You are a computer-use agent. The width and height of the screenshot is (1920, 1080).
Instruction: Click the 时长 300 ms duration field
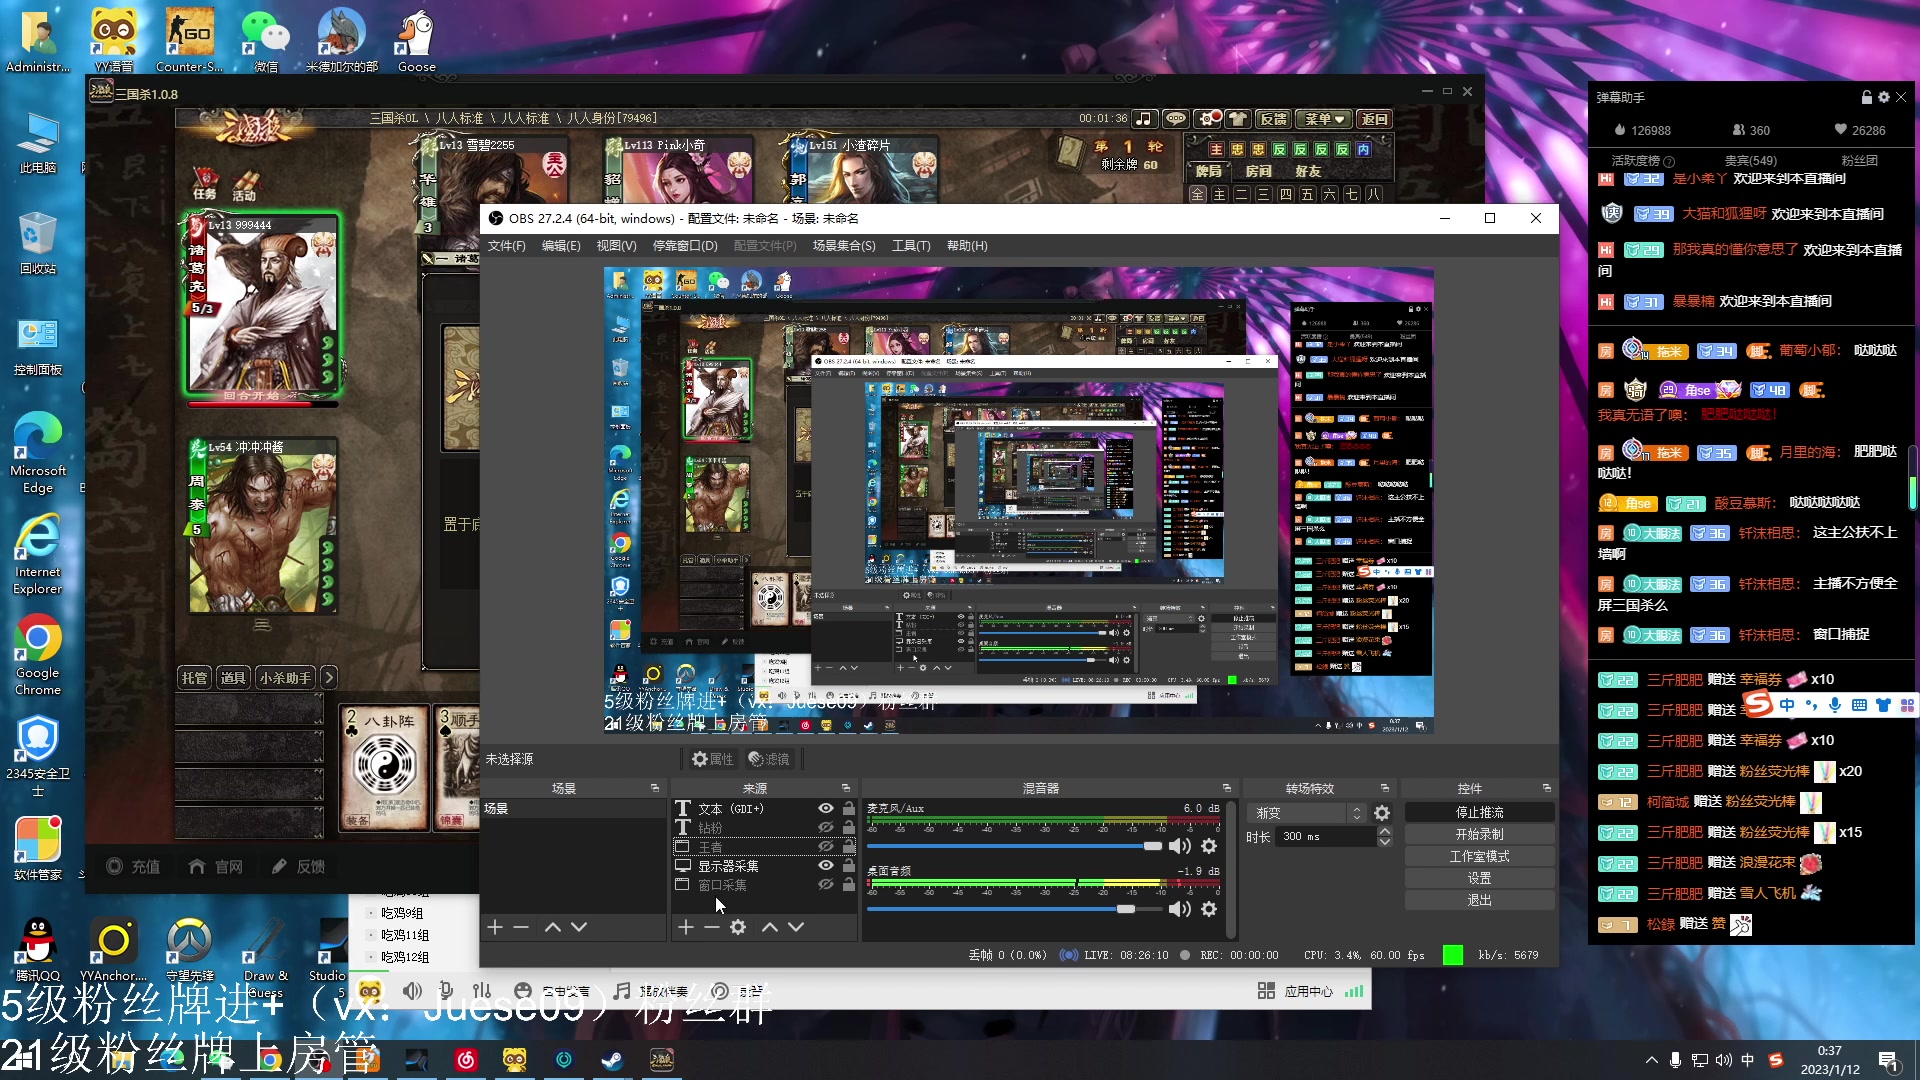(1326, 837)
